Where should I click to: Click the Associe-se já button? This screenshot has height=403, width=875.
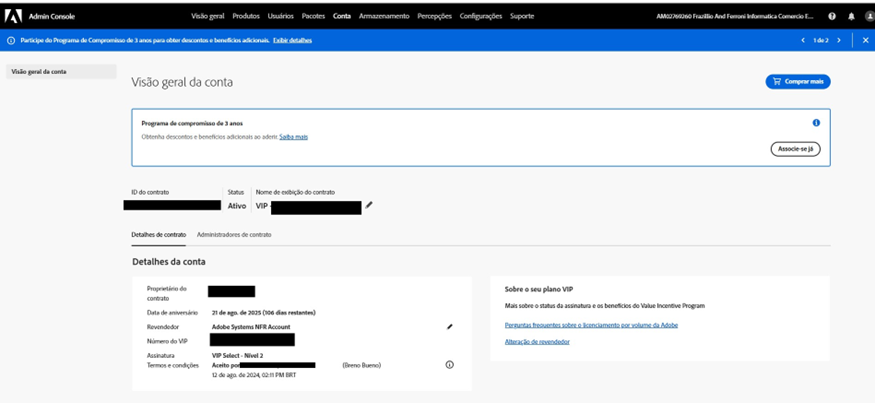[795, 149]
